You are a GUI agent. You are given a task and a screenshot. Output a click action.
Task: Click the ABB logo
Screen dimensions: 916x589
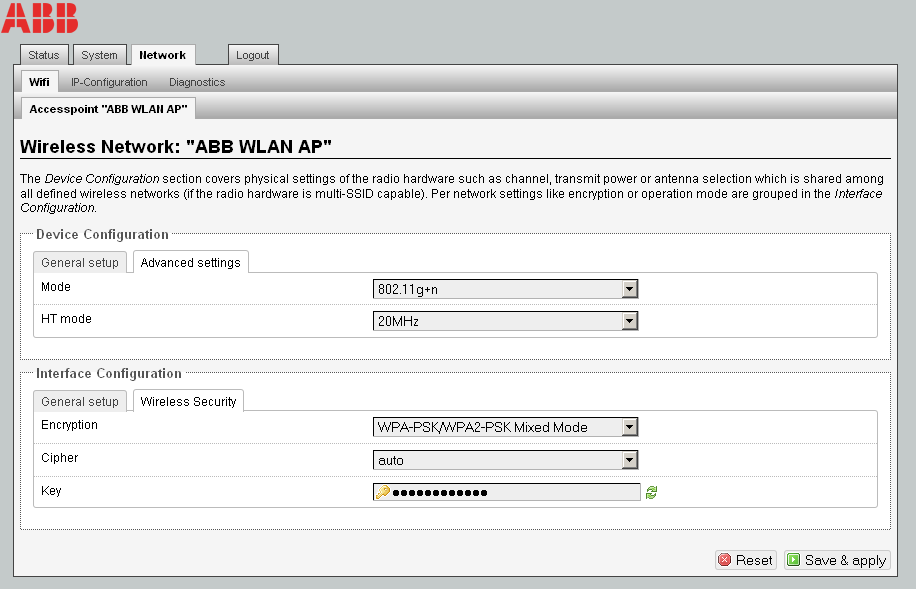(x=40, y=18)
